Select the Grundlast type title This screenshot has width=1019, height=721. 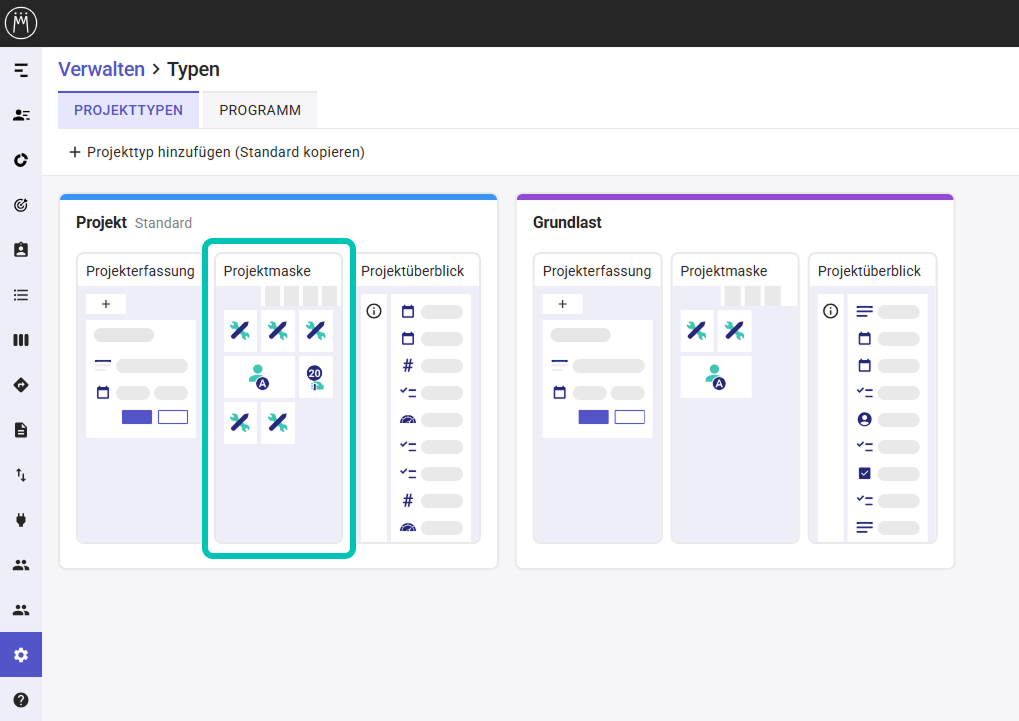[x=567, y=222]
